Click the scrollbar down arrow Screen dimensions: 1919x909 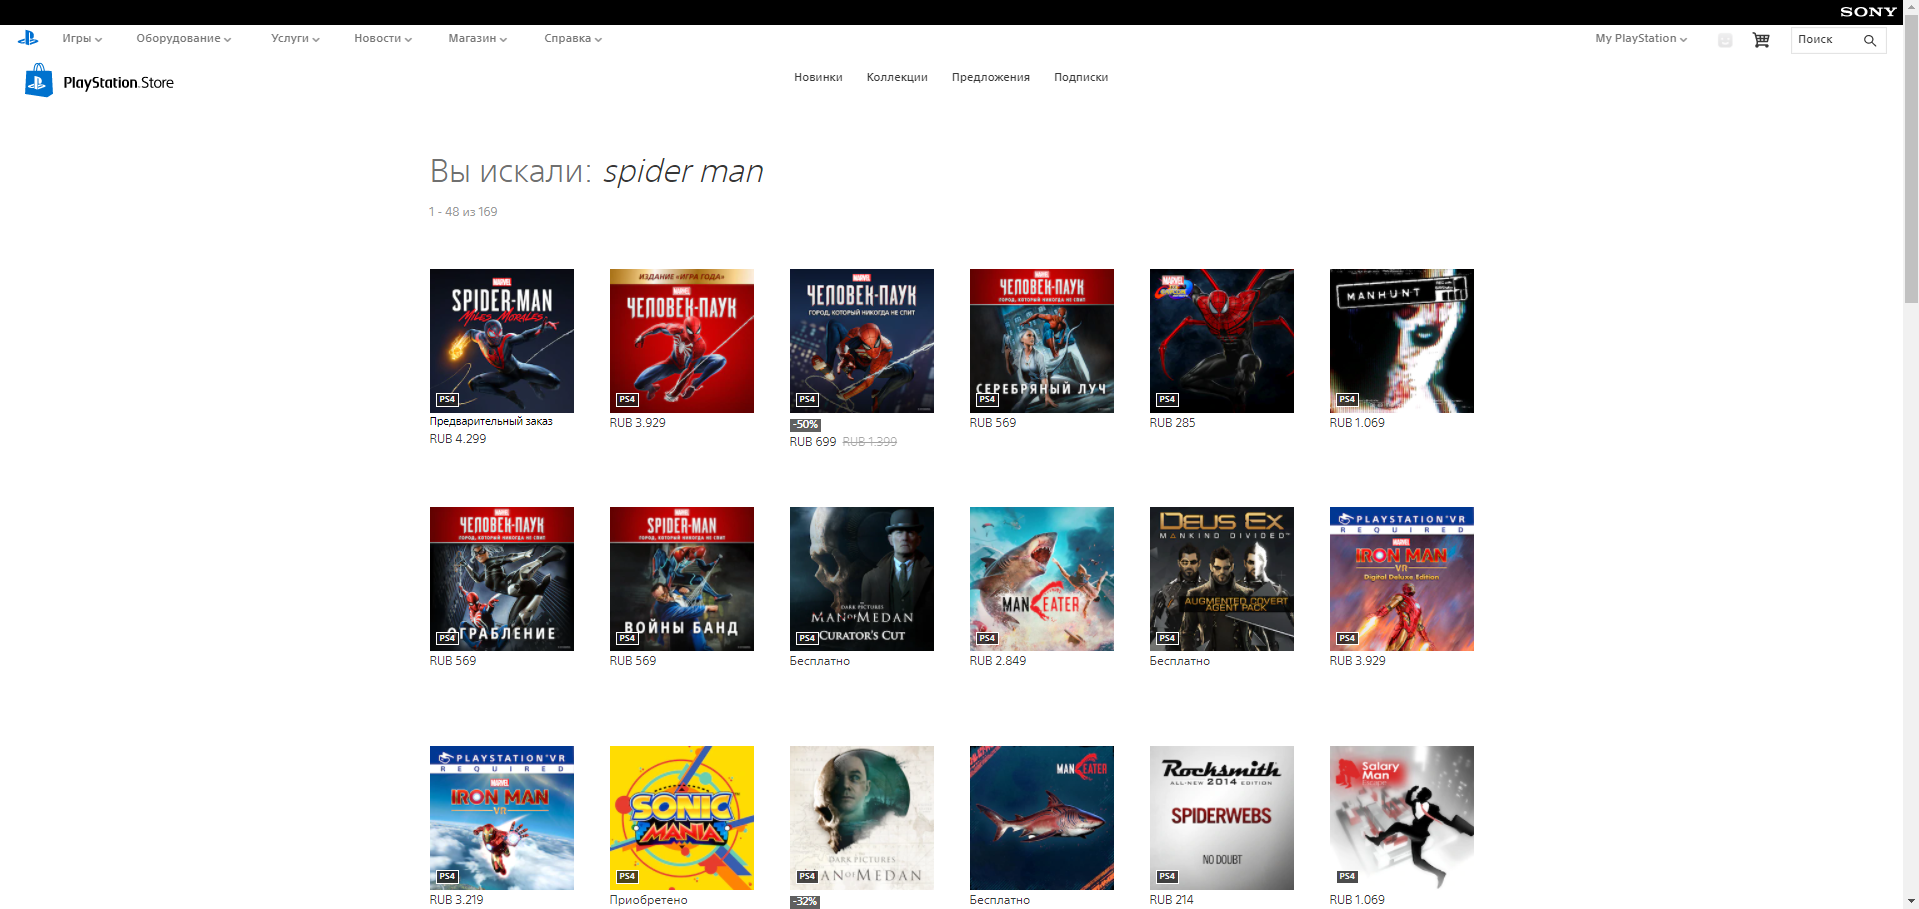tap(1911, 902)
